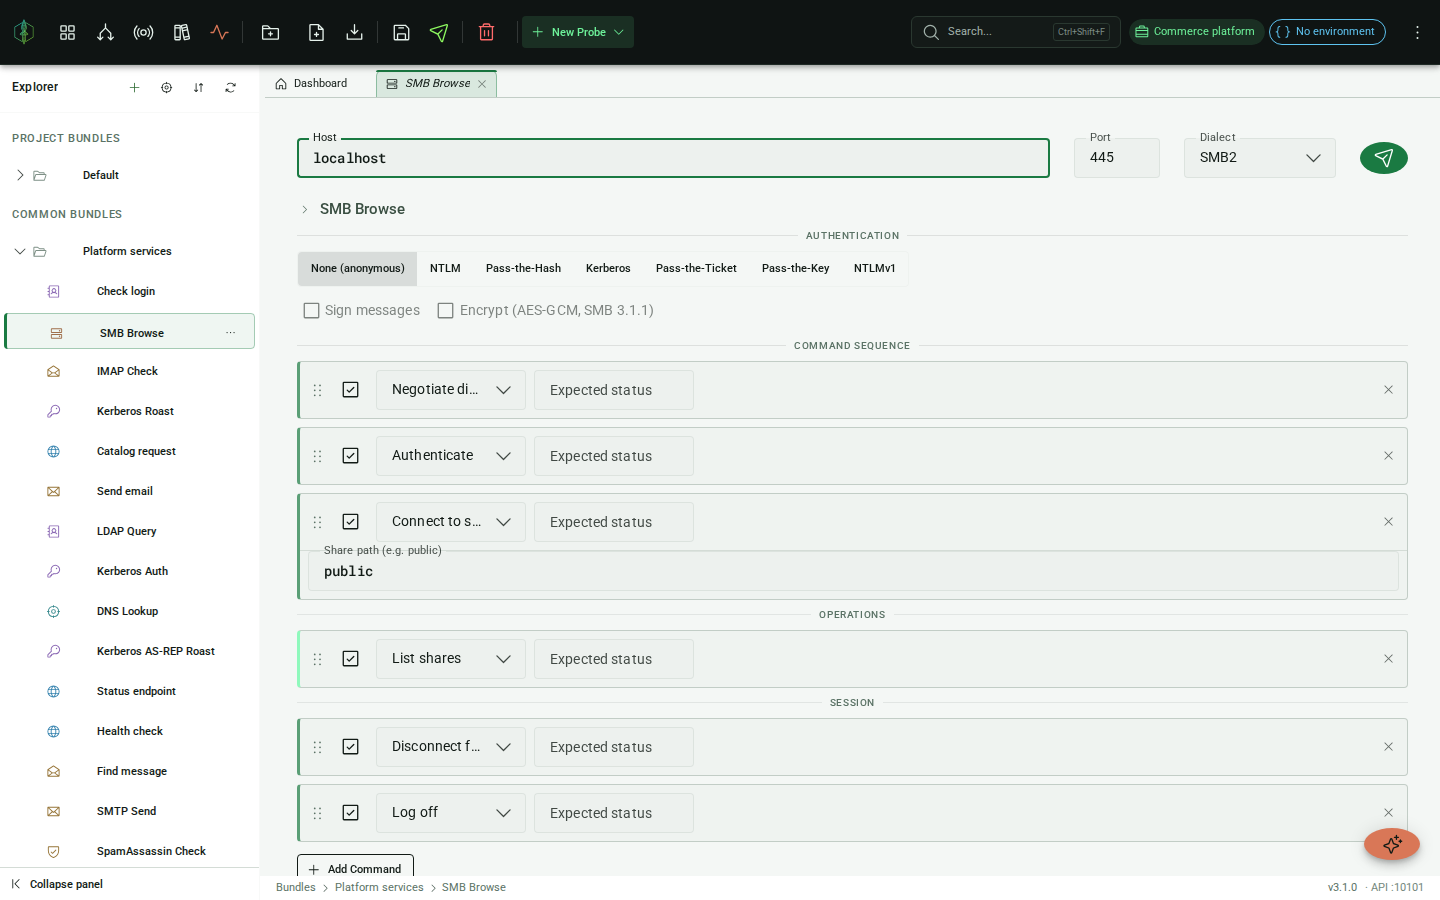Add an item in Explorer with plus icon
This screenshot has width=1440, height=900.
[134, 87]
